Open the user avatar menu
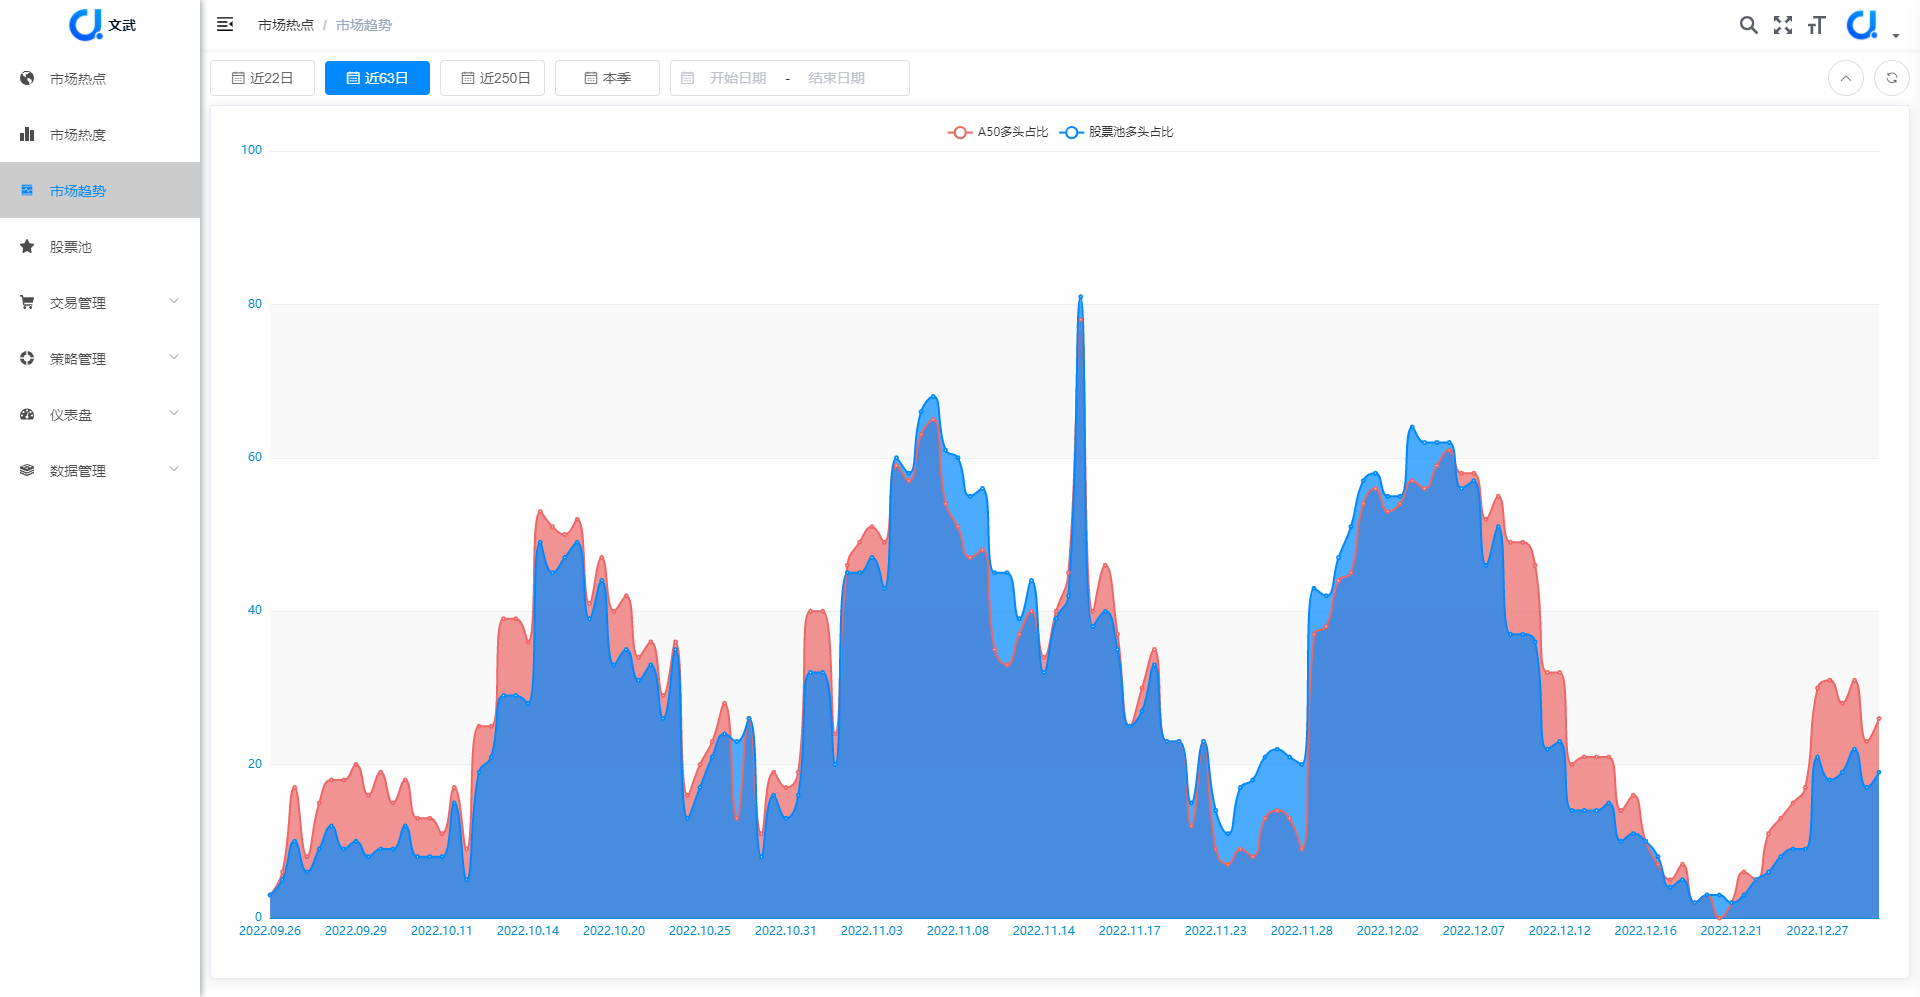The image size is (1920, 997). tap(1862, 25)
